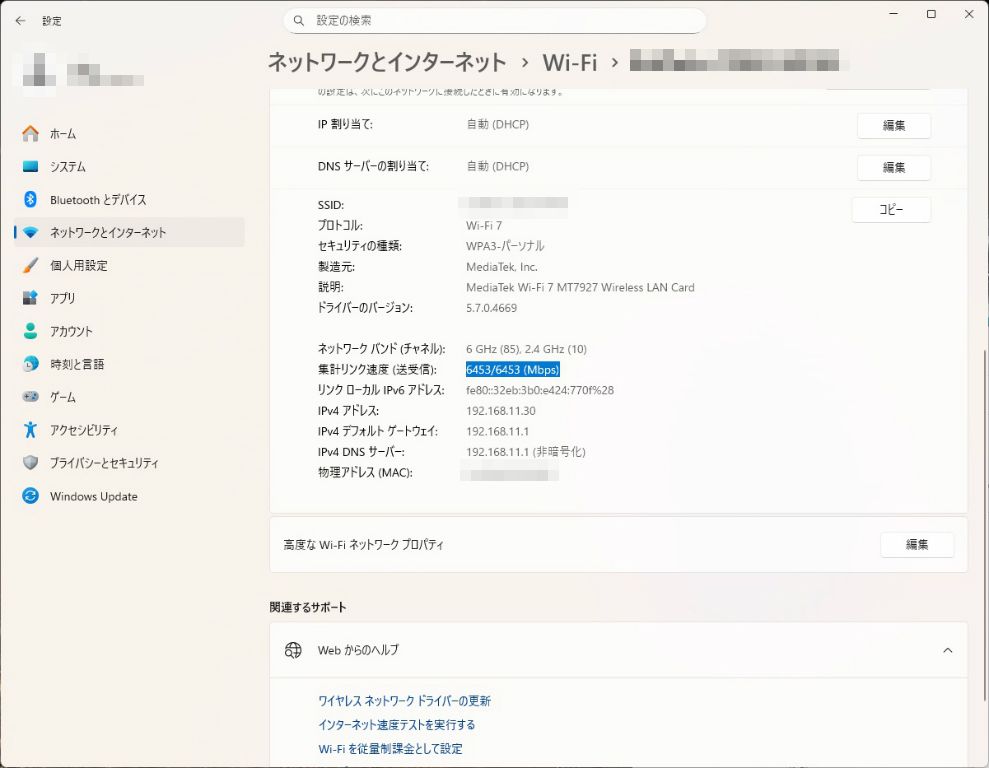Open ゲーム settings label
Viewport: 989px width, 768px height.
(x=63, y=397)
